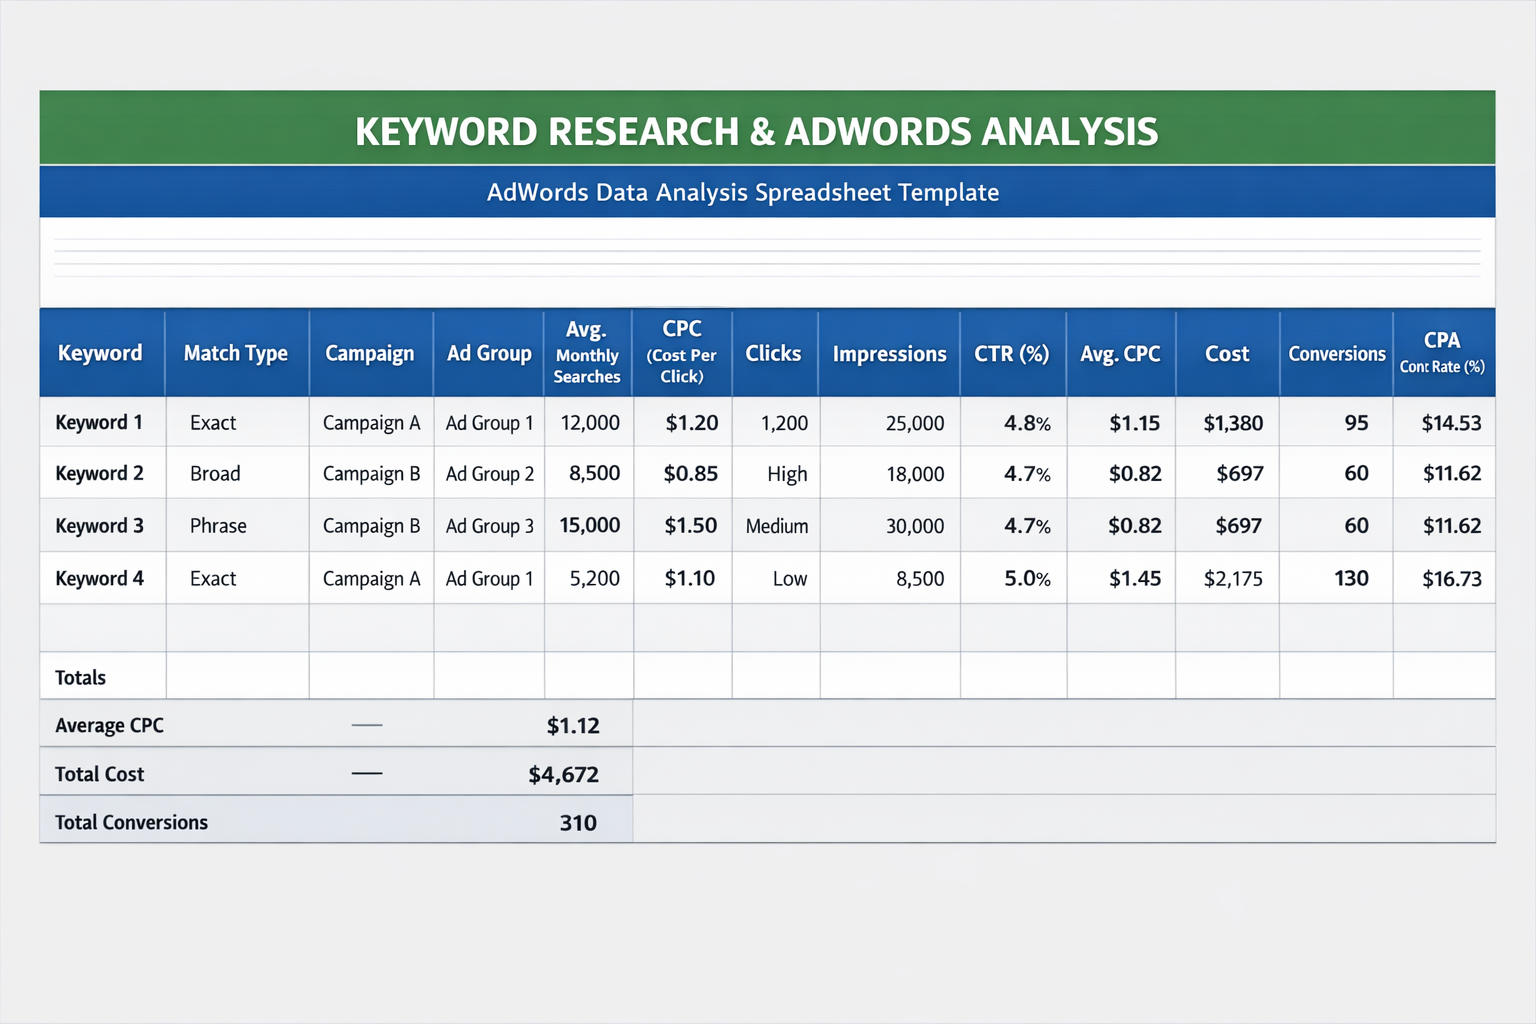The image size is (1536, 1024).
Task: Click the Totals row label
Action: point(80,677)
